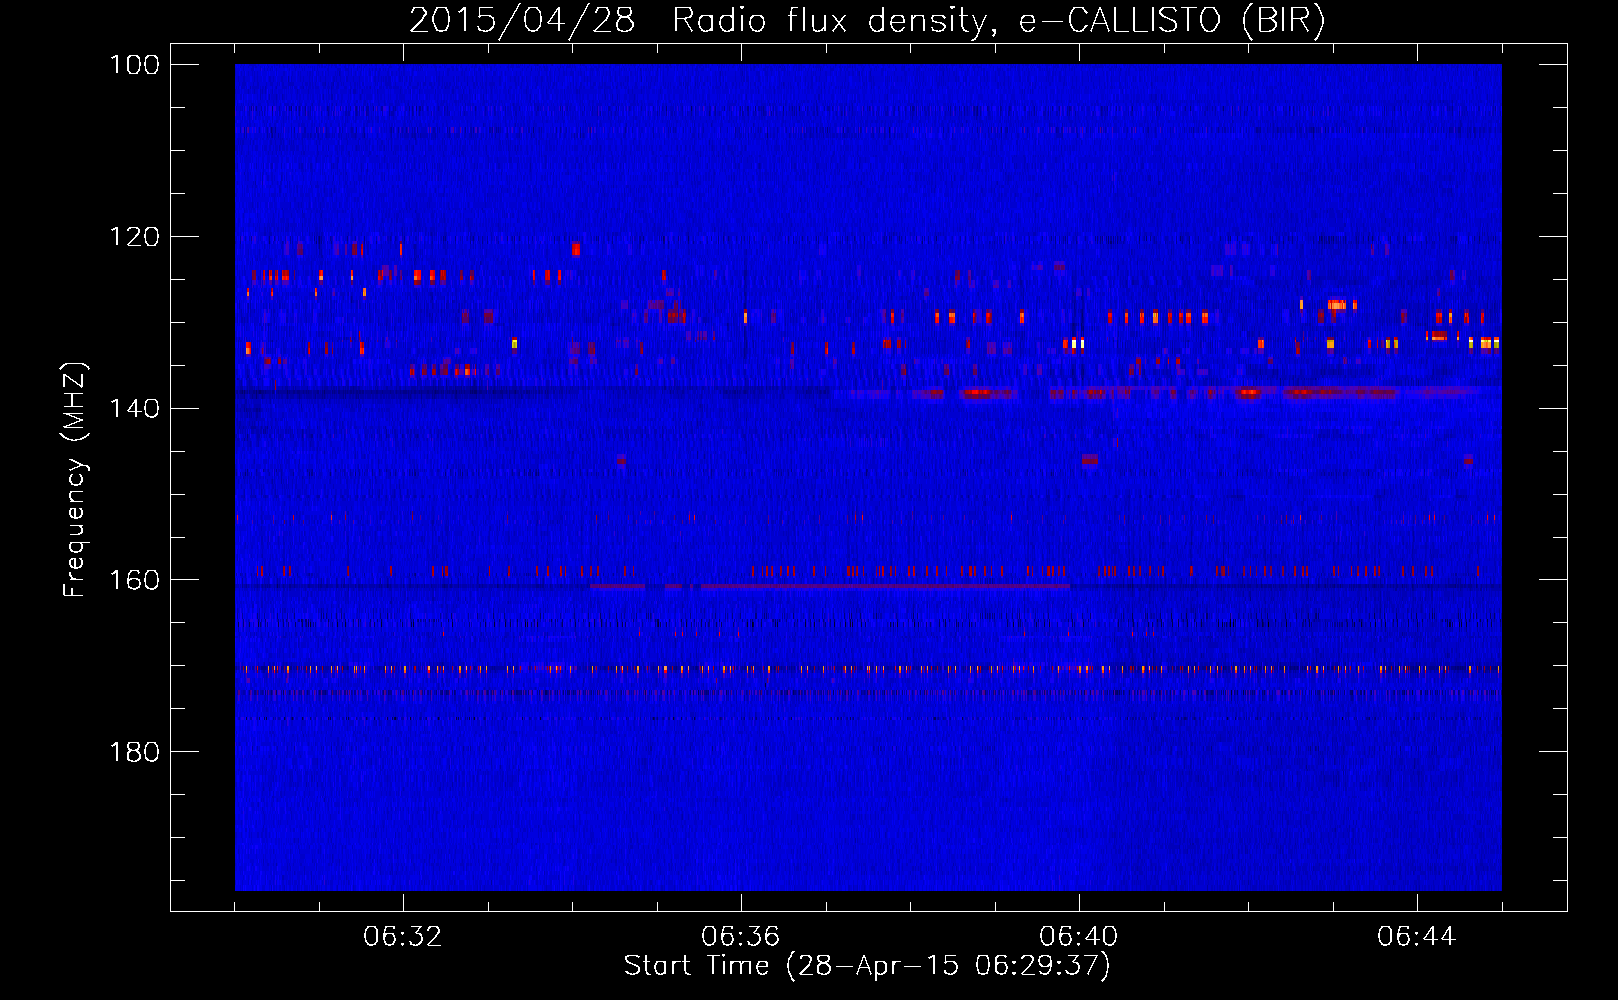This screenshot has width=1618, height=1000.
Task: Click the 06:40 time tick label
Action: tap(1079, 937)
